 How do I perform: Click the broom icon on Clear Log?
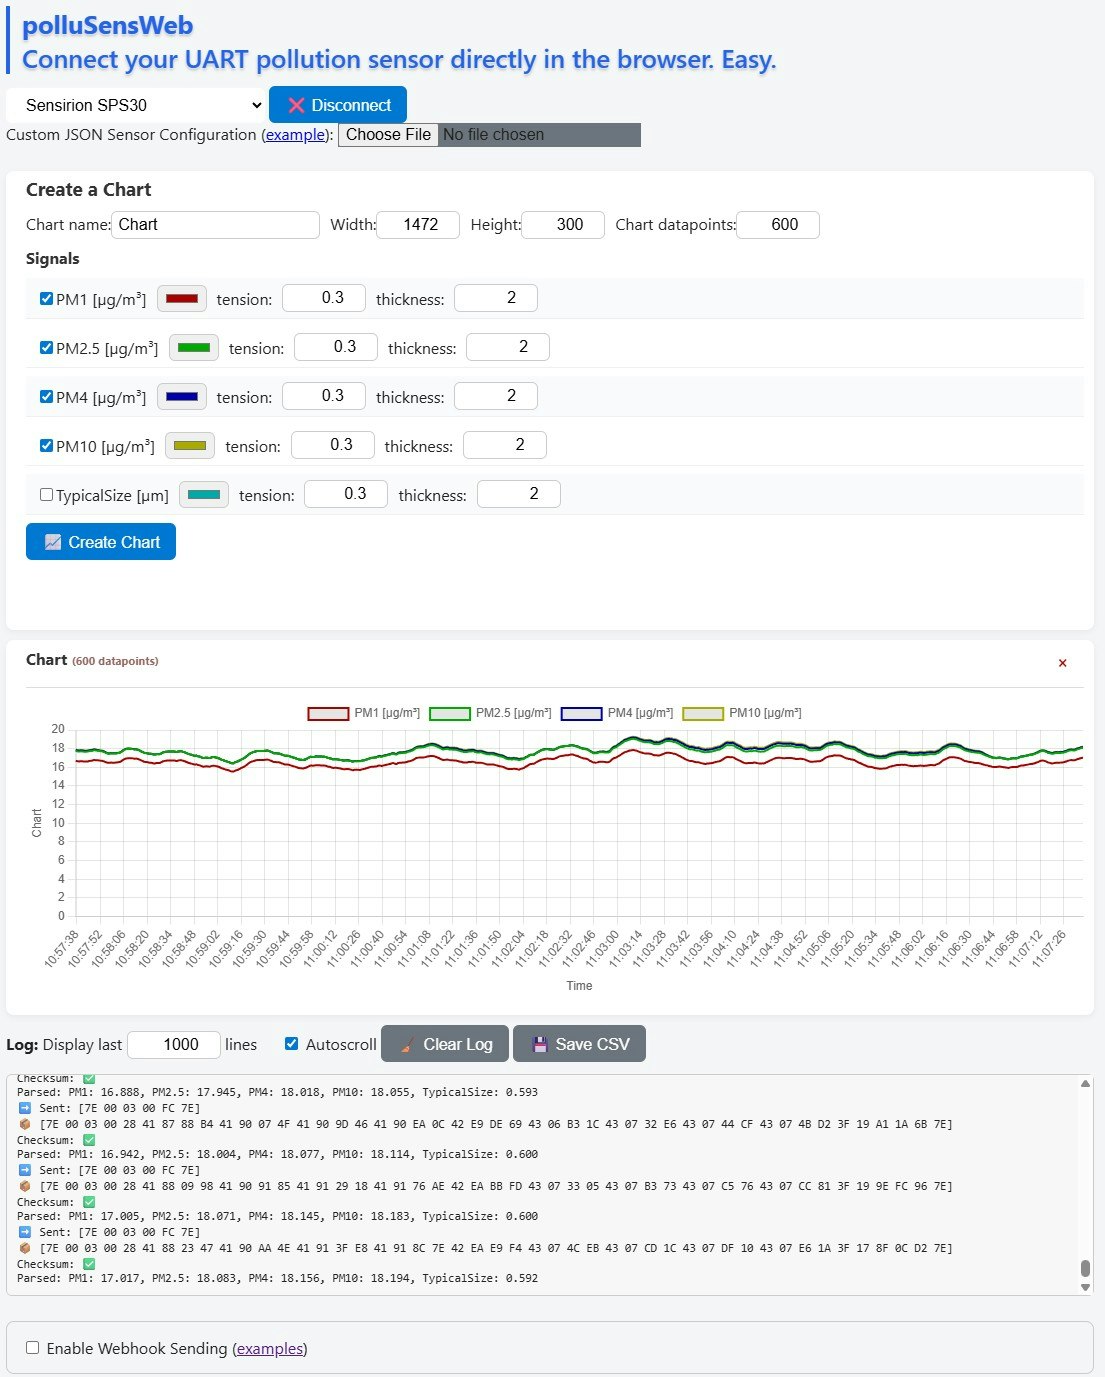coord(406,1043)
